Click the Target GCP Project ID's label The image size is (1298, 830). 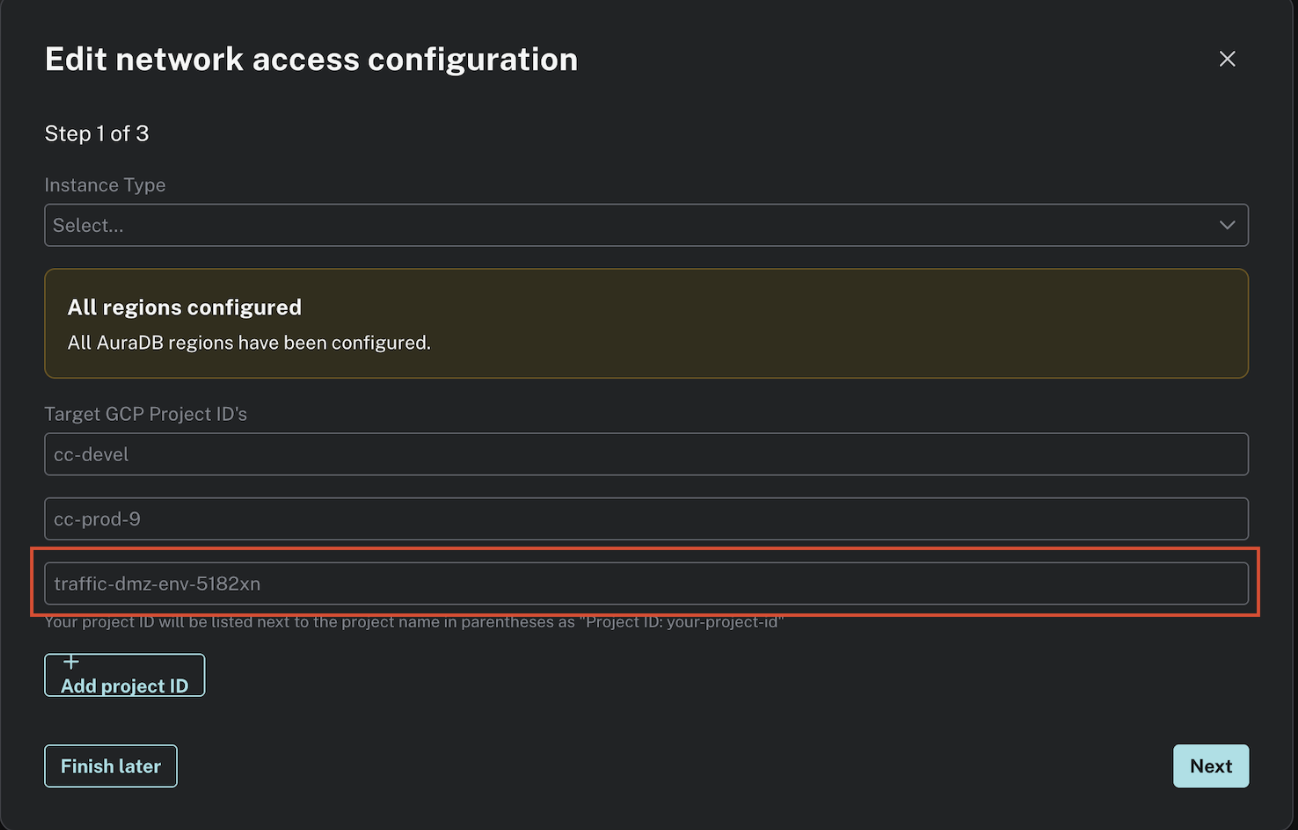pyautogui.click(x=146, y=413)
